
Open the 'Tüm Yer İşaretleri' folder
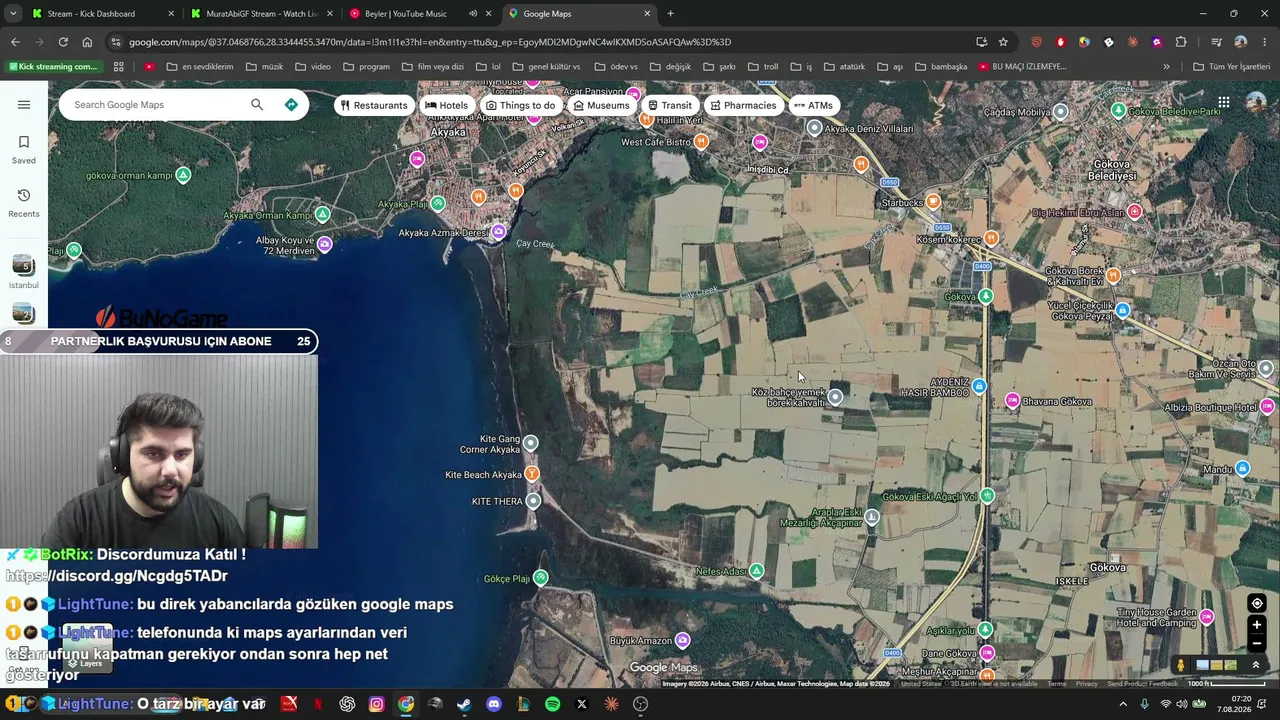tap(1232, 67)
